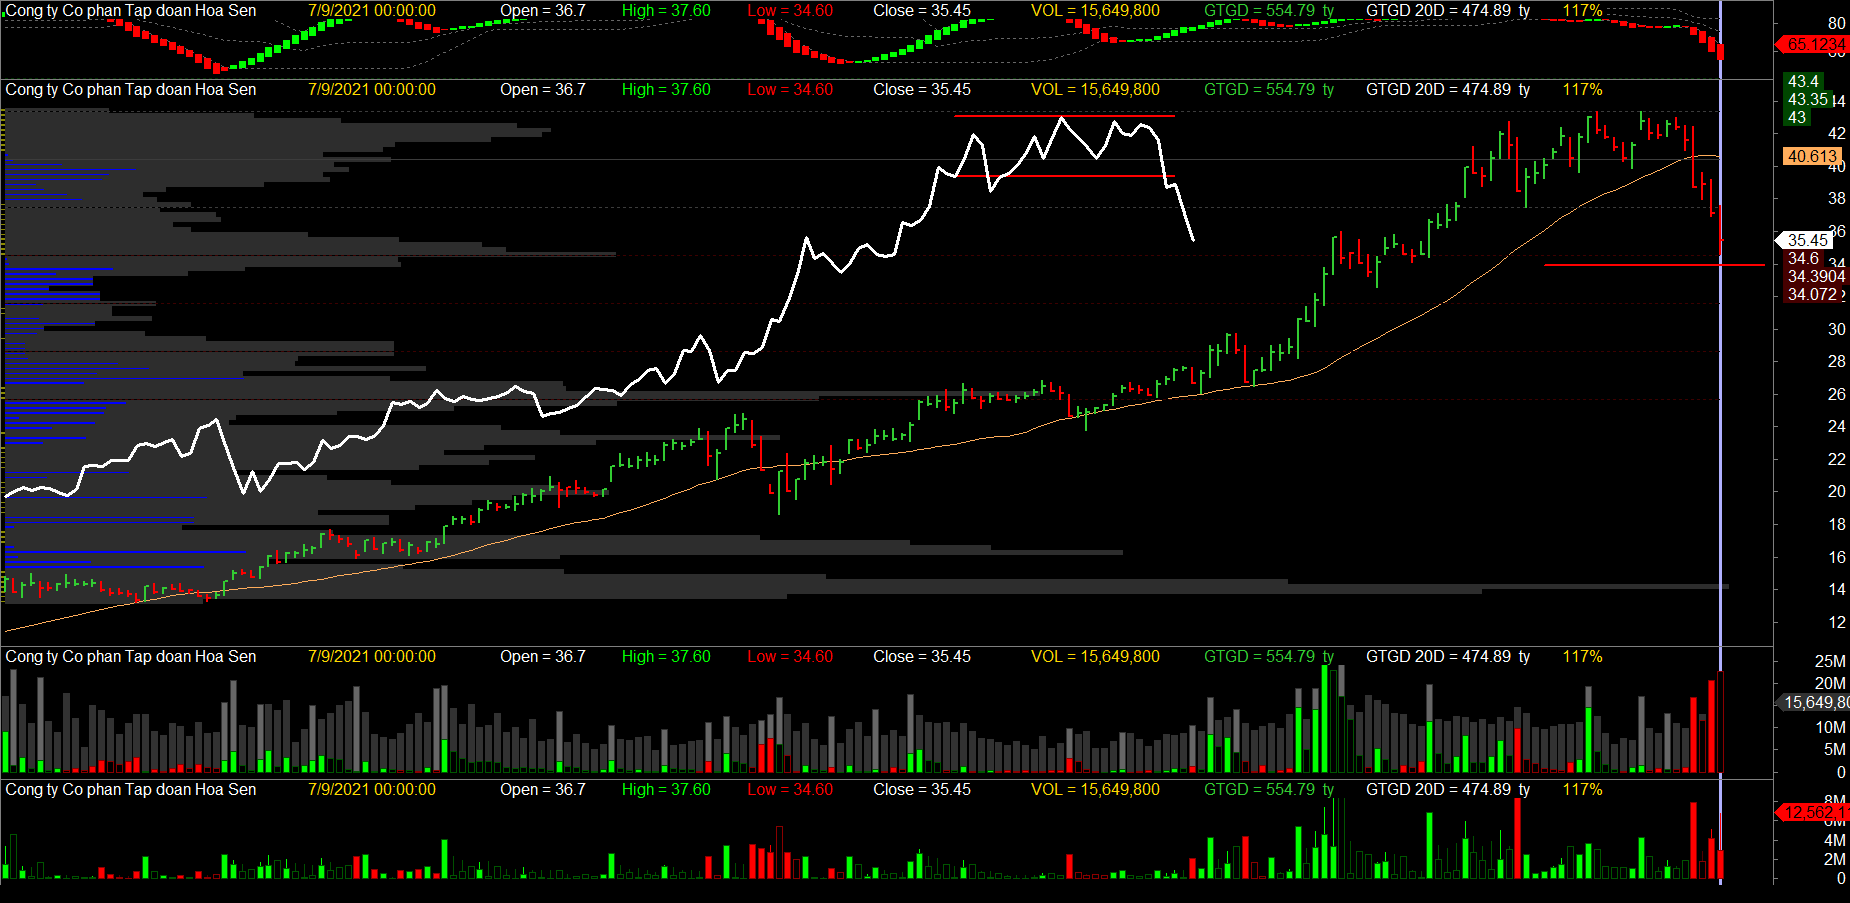This screenshot has width=1850, height=903.
Task: Click the 7/9/2021 date in the top pane
Action: (x=371, y=11)
